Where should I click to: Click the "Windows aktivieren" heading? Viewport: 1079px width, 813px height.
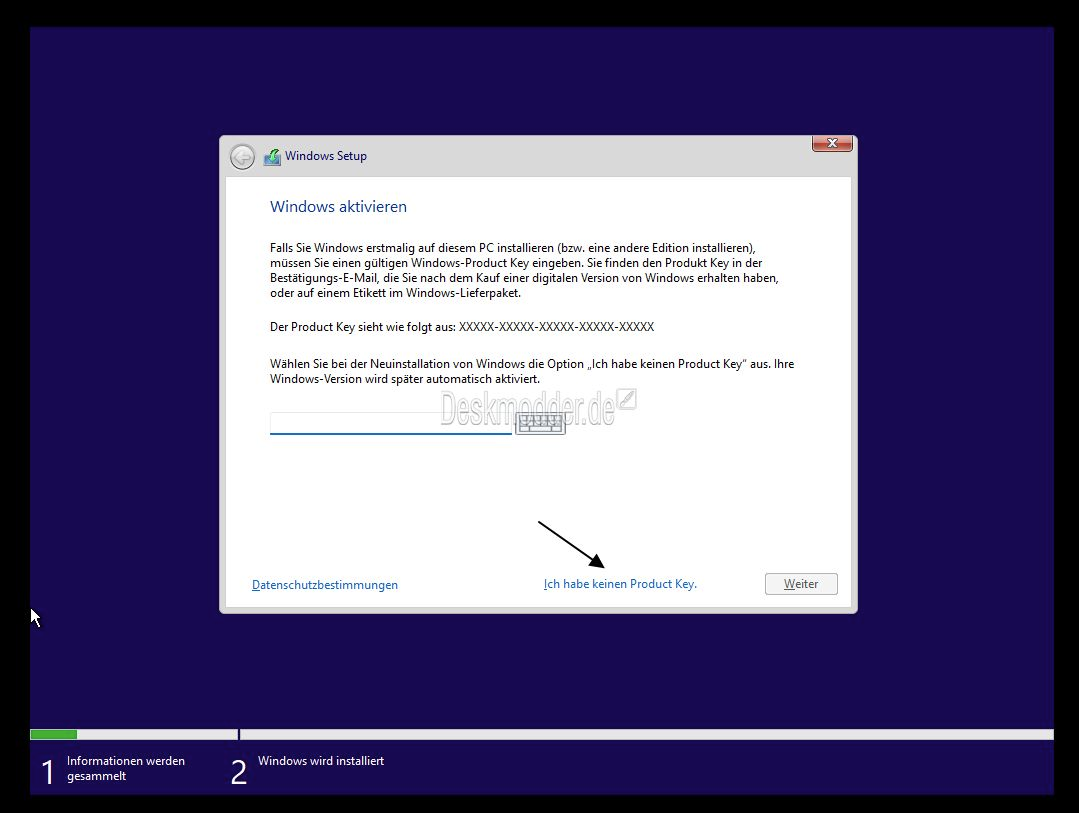pyautogui.click(x=338, y=207)
